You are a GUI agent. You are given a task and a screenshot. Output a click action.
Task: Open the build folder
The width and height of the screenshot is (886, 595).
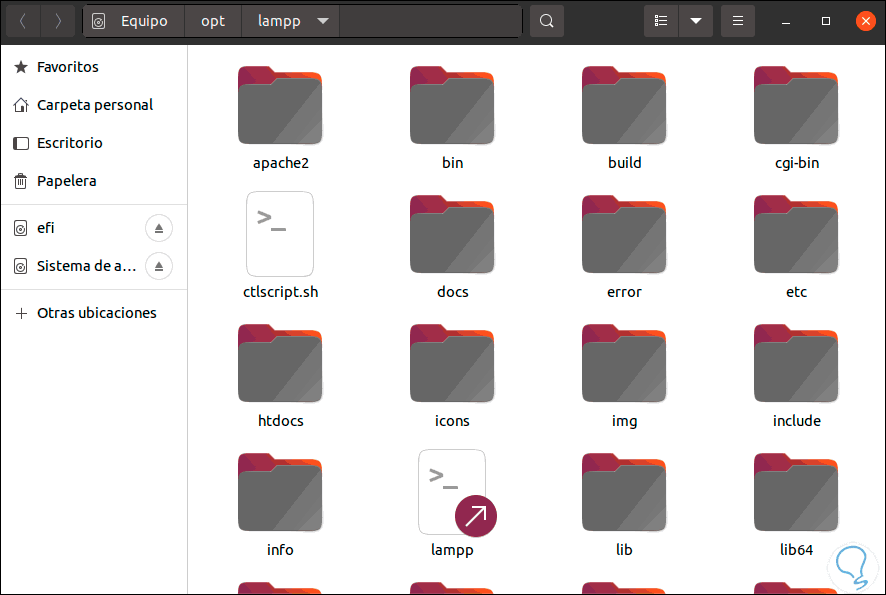[624, 105]
